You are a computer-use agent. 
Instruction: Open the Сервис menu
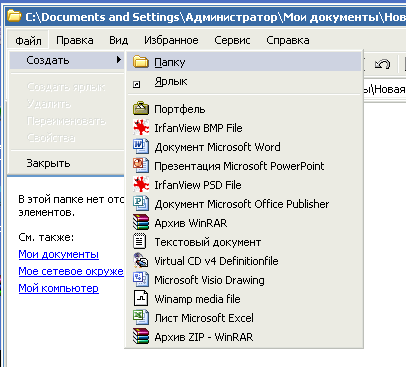[232, 40]
